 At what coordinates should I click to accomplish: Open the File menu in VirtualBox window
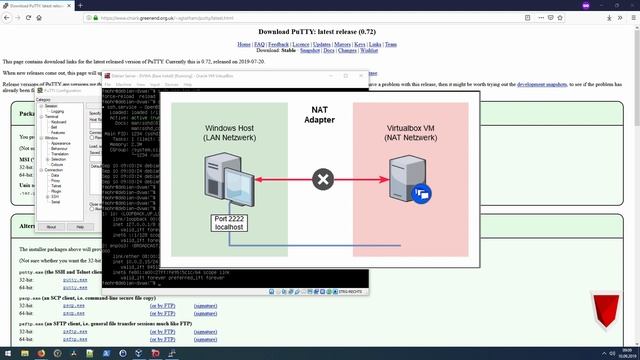pos(108,84)
